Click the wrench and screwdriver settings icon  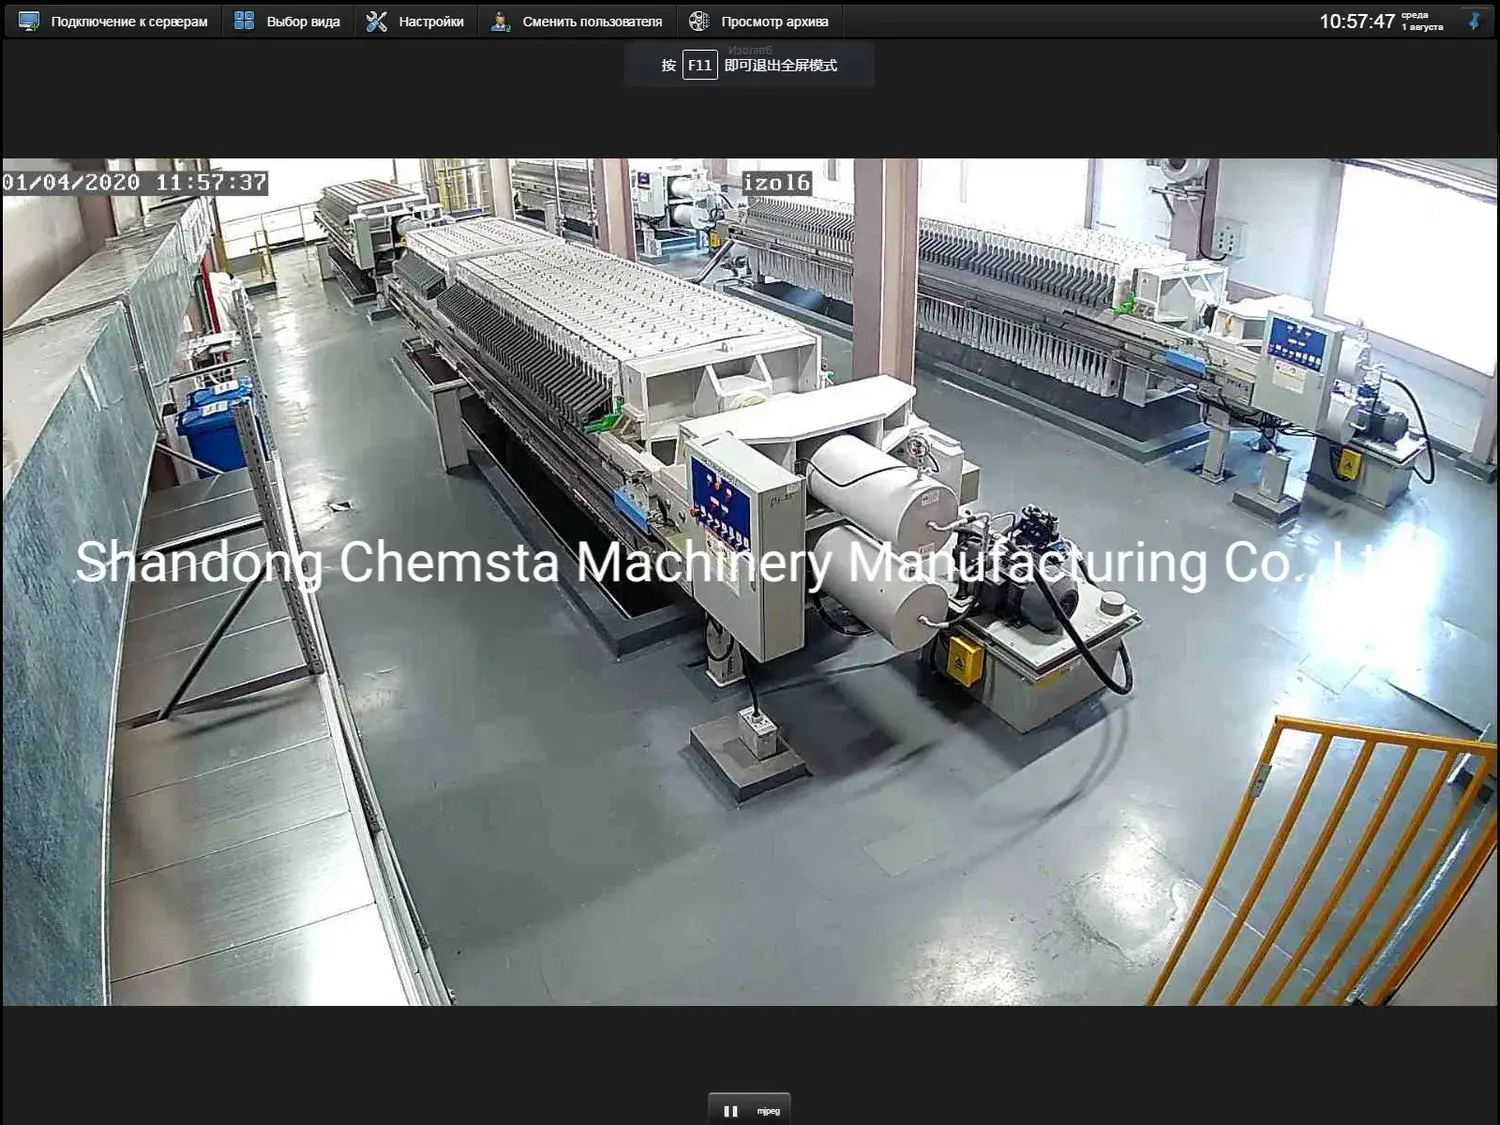tap(376, 21)
